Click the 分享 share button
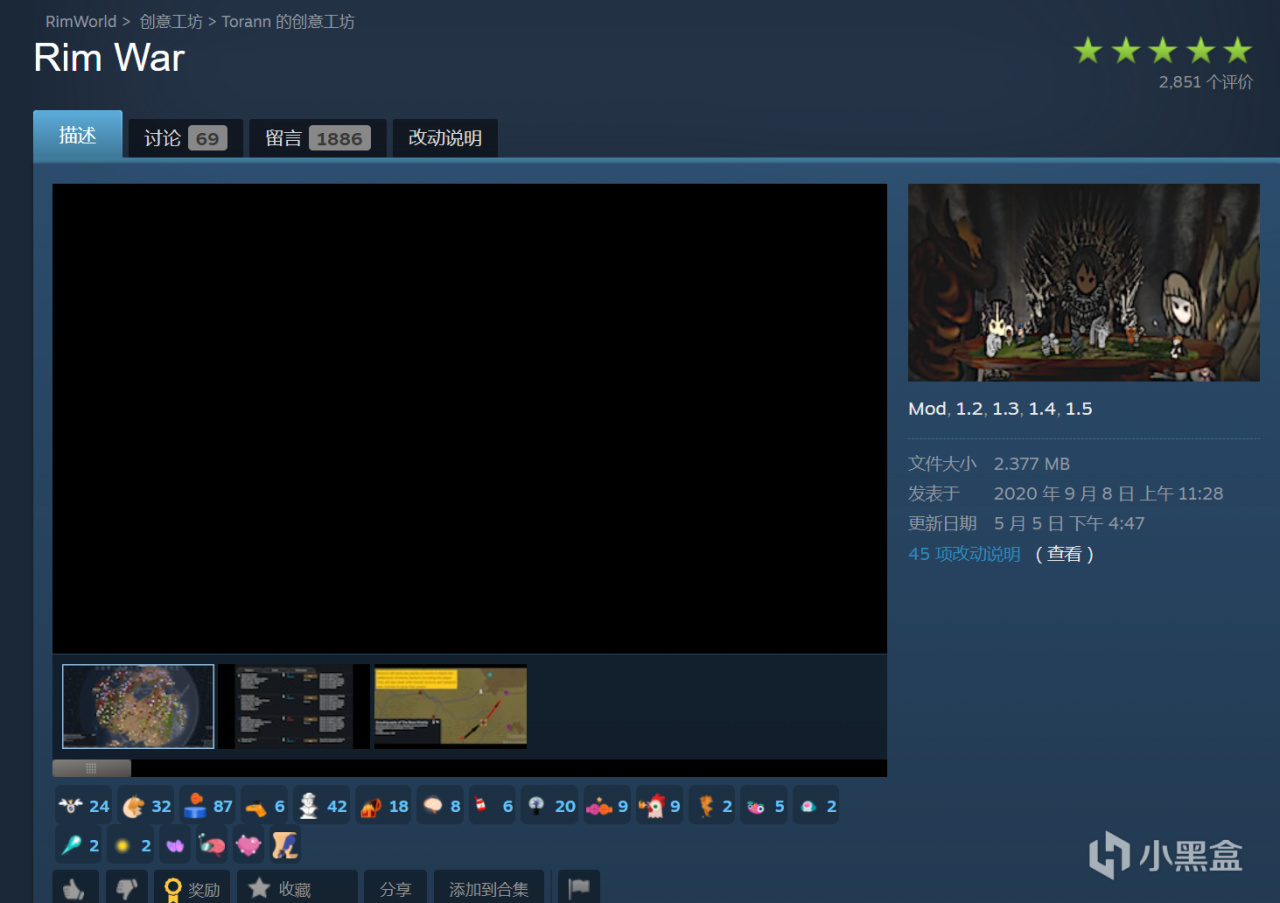 click(395, 887)
